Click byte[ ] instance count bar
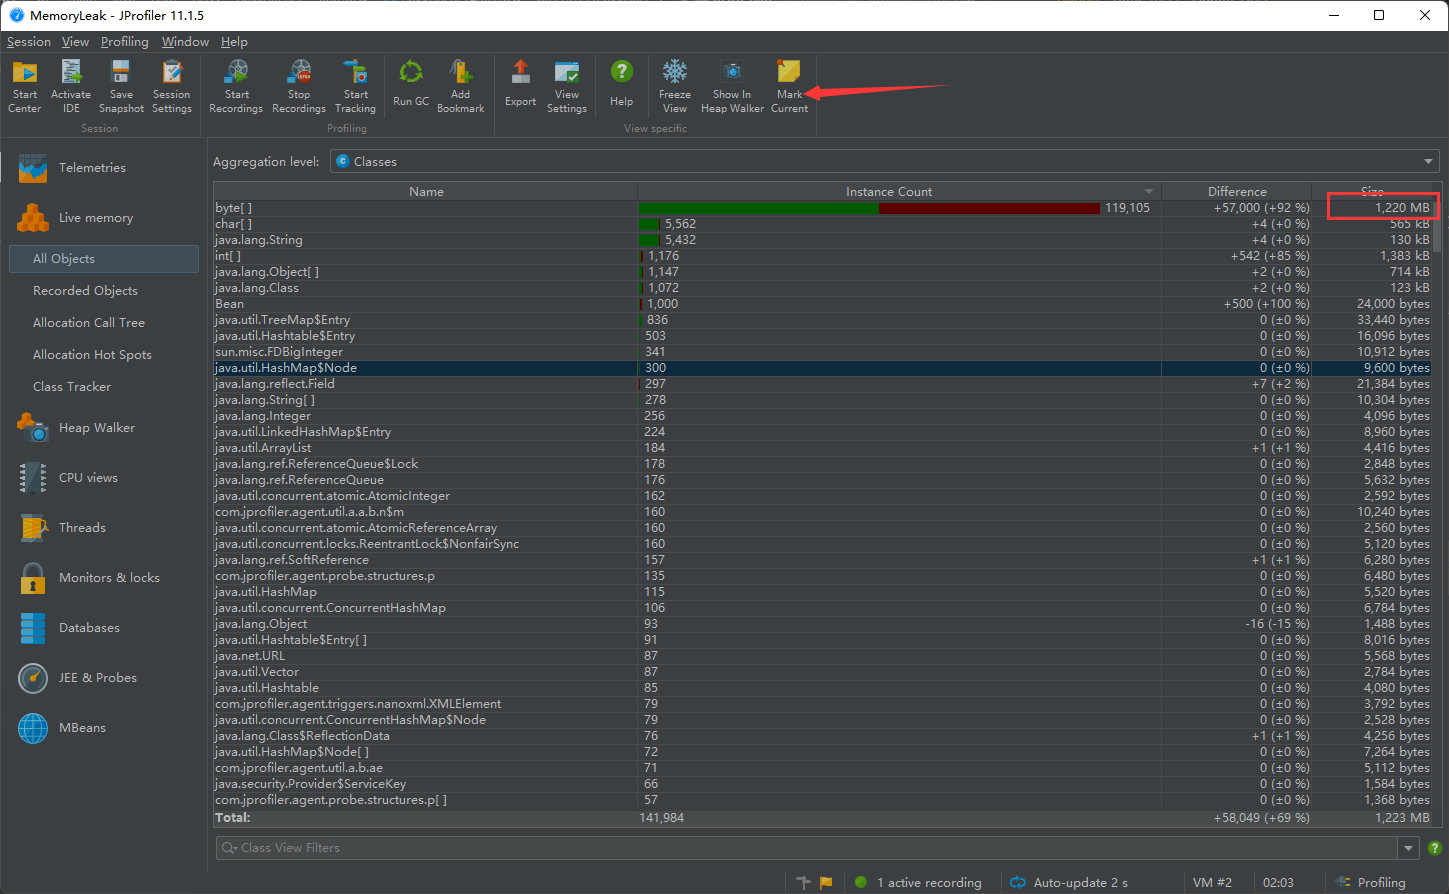The width and height of the screenshot is (1449, 894). pos(869,208)
